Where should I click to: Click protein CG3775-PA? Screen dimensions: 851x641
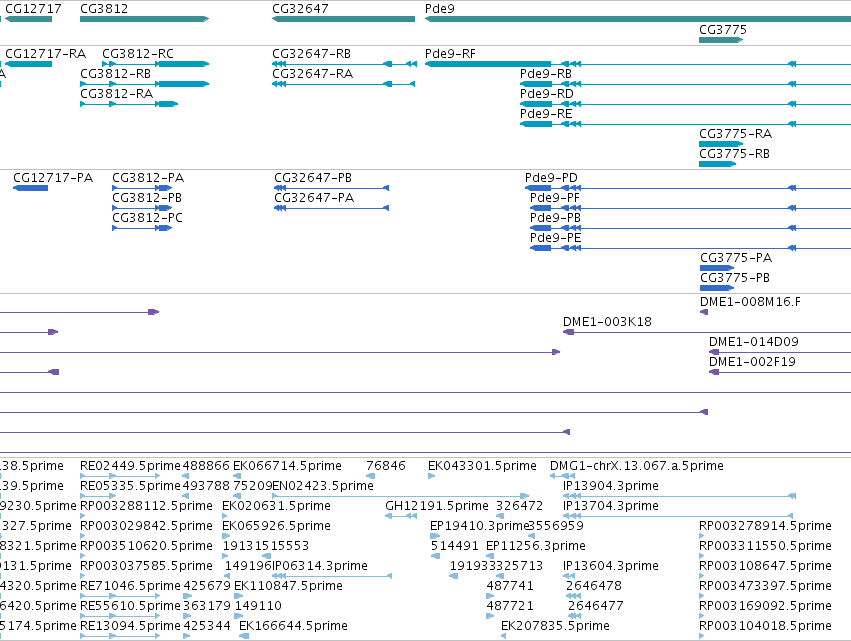click(717, 268)
